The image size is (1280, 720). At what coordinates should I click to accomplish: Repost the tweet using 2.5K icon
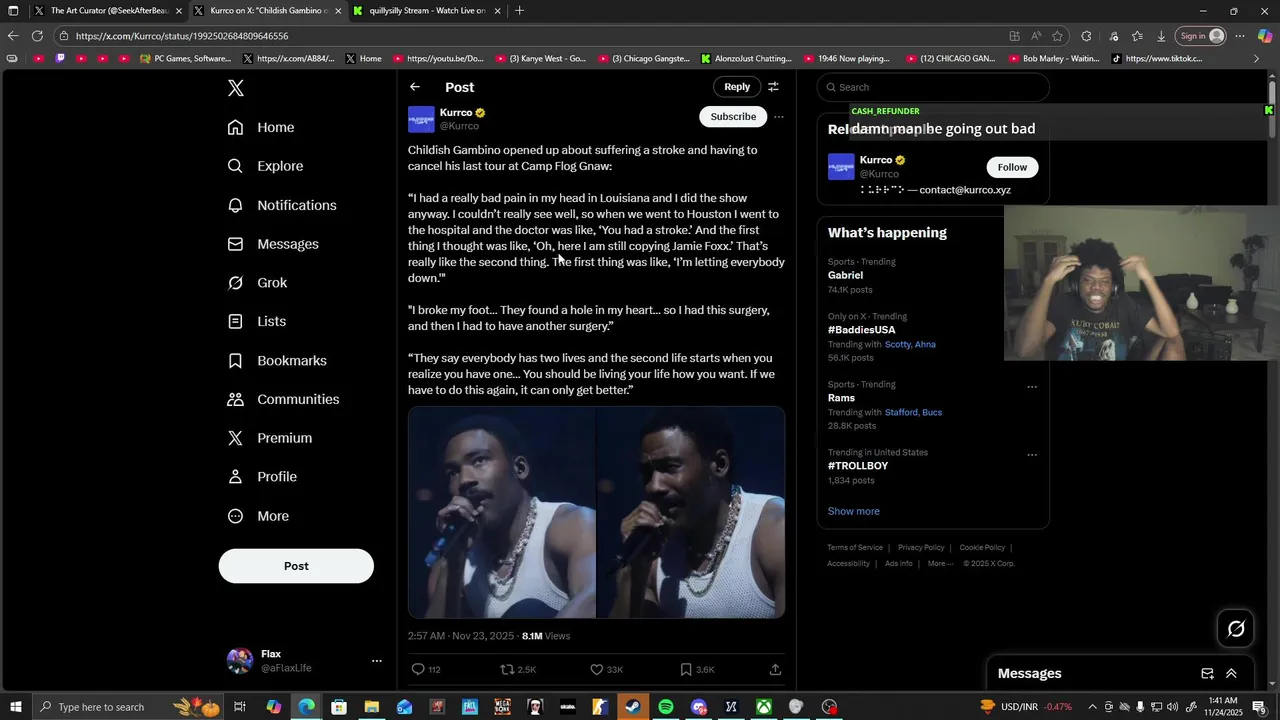tap(518, 669)
